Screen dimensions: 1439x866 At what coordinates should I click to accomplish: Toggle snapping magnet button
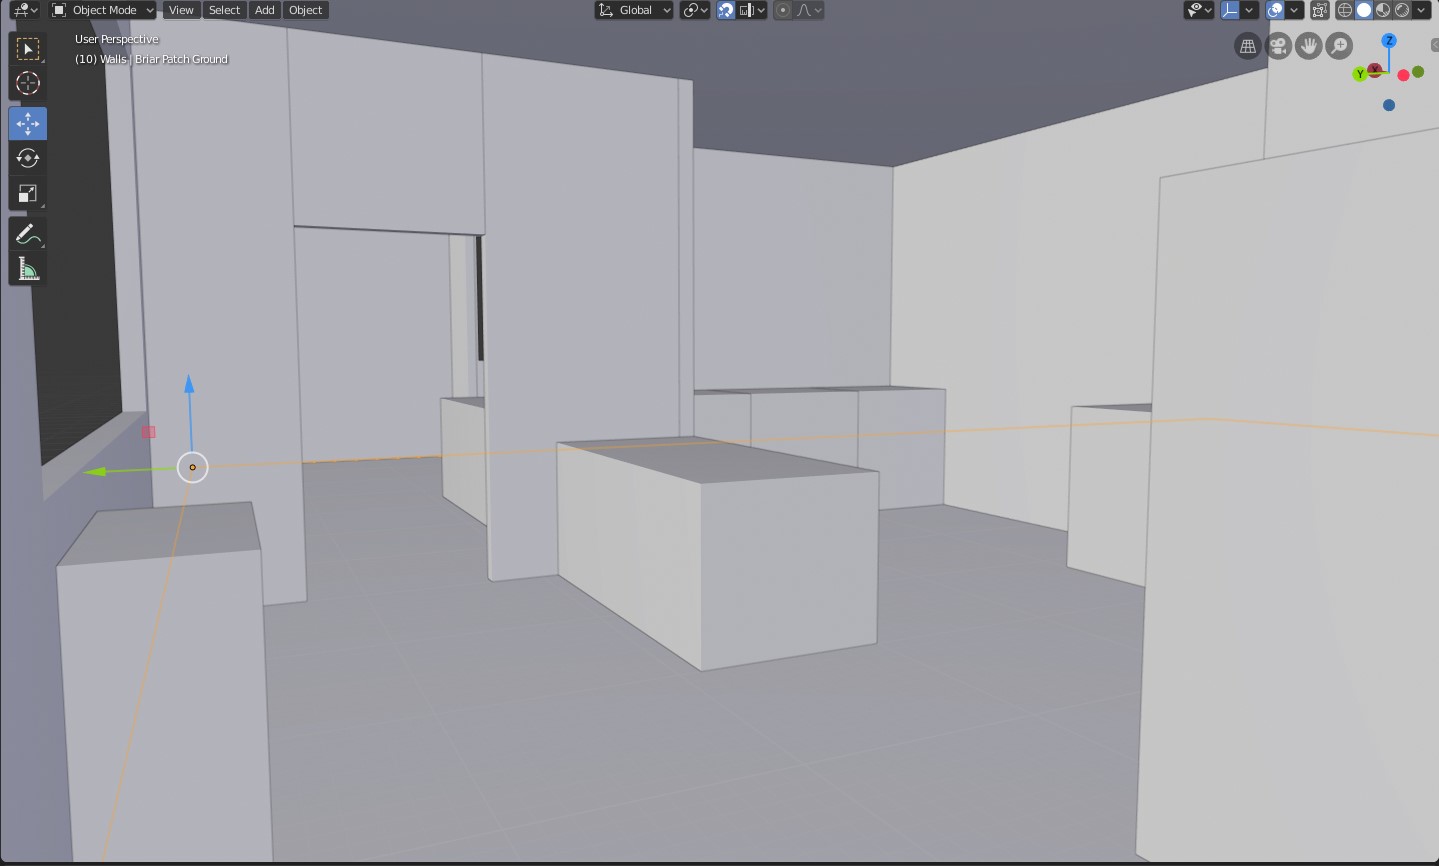[726, 10]
